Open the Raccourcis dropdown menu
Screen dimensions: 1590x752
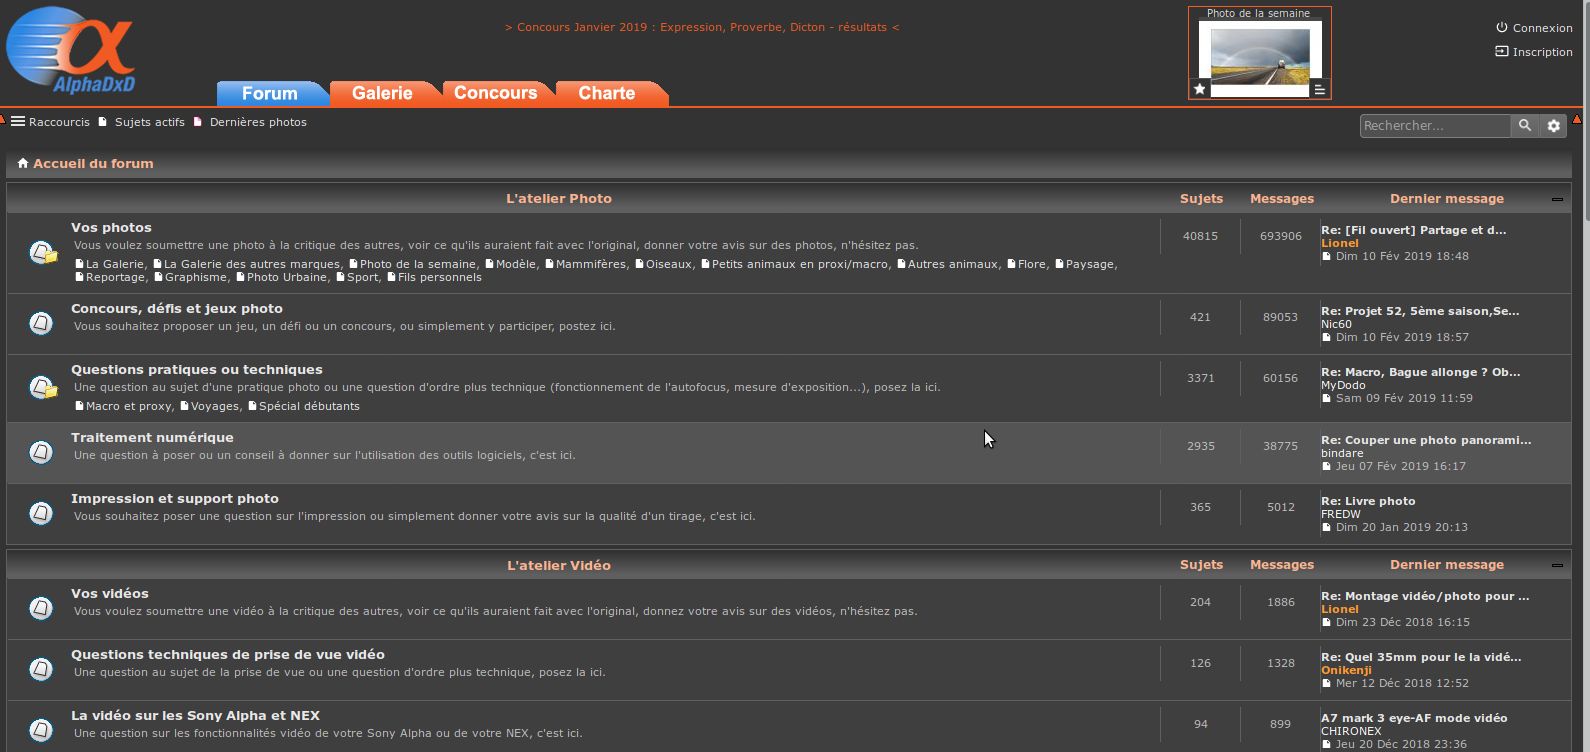(50, 122)
